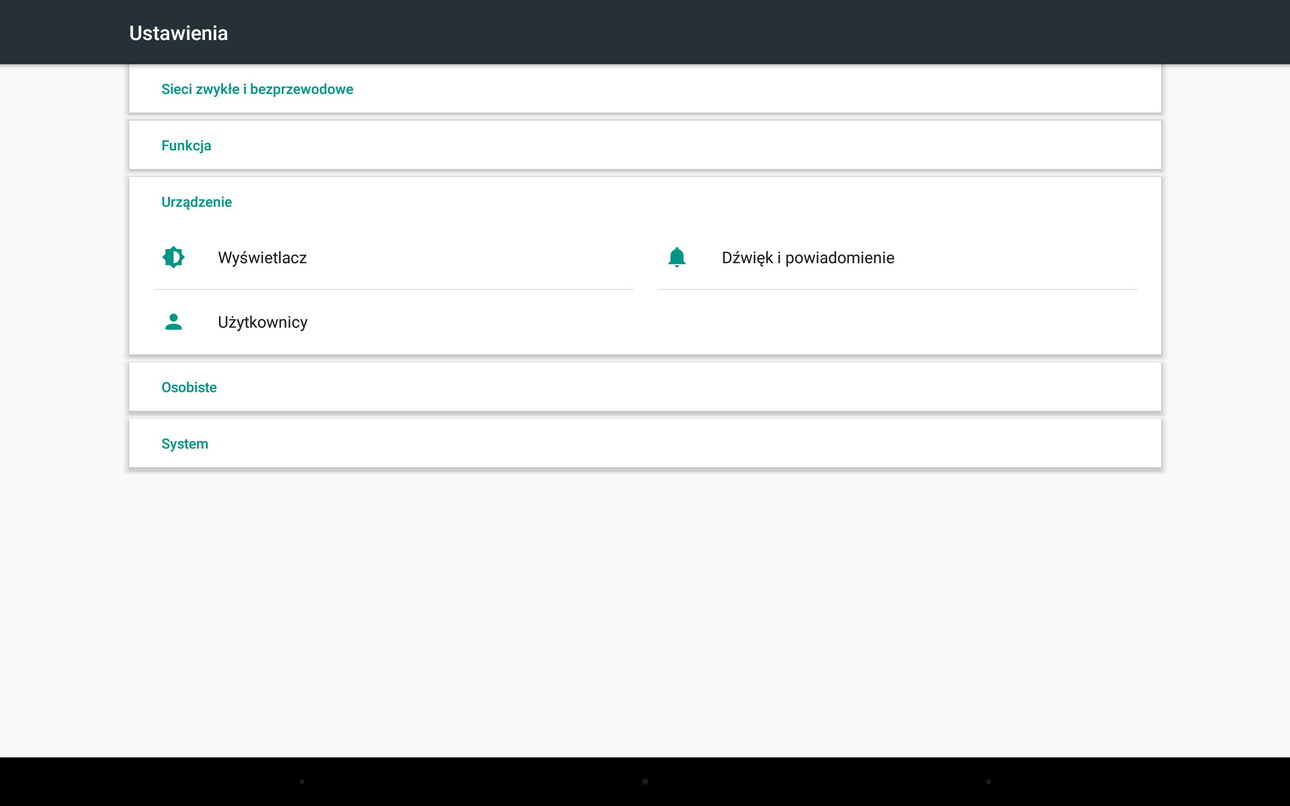
Task: Tap the dimmed back dot in navigation bar
Action: coord(302,781)
